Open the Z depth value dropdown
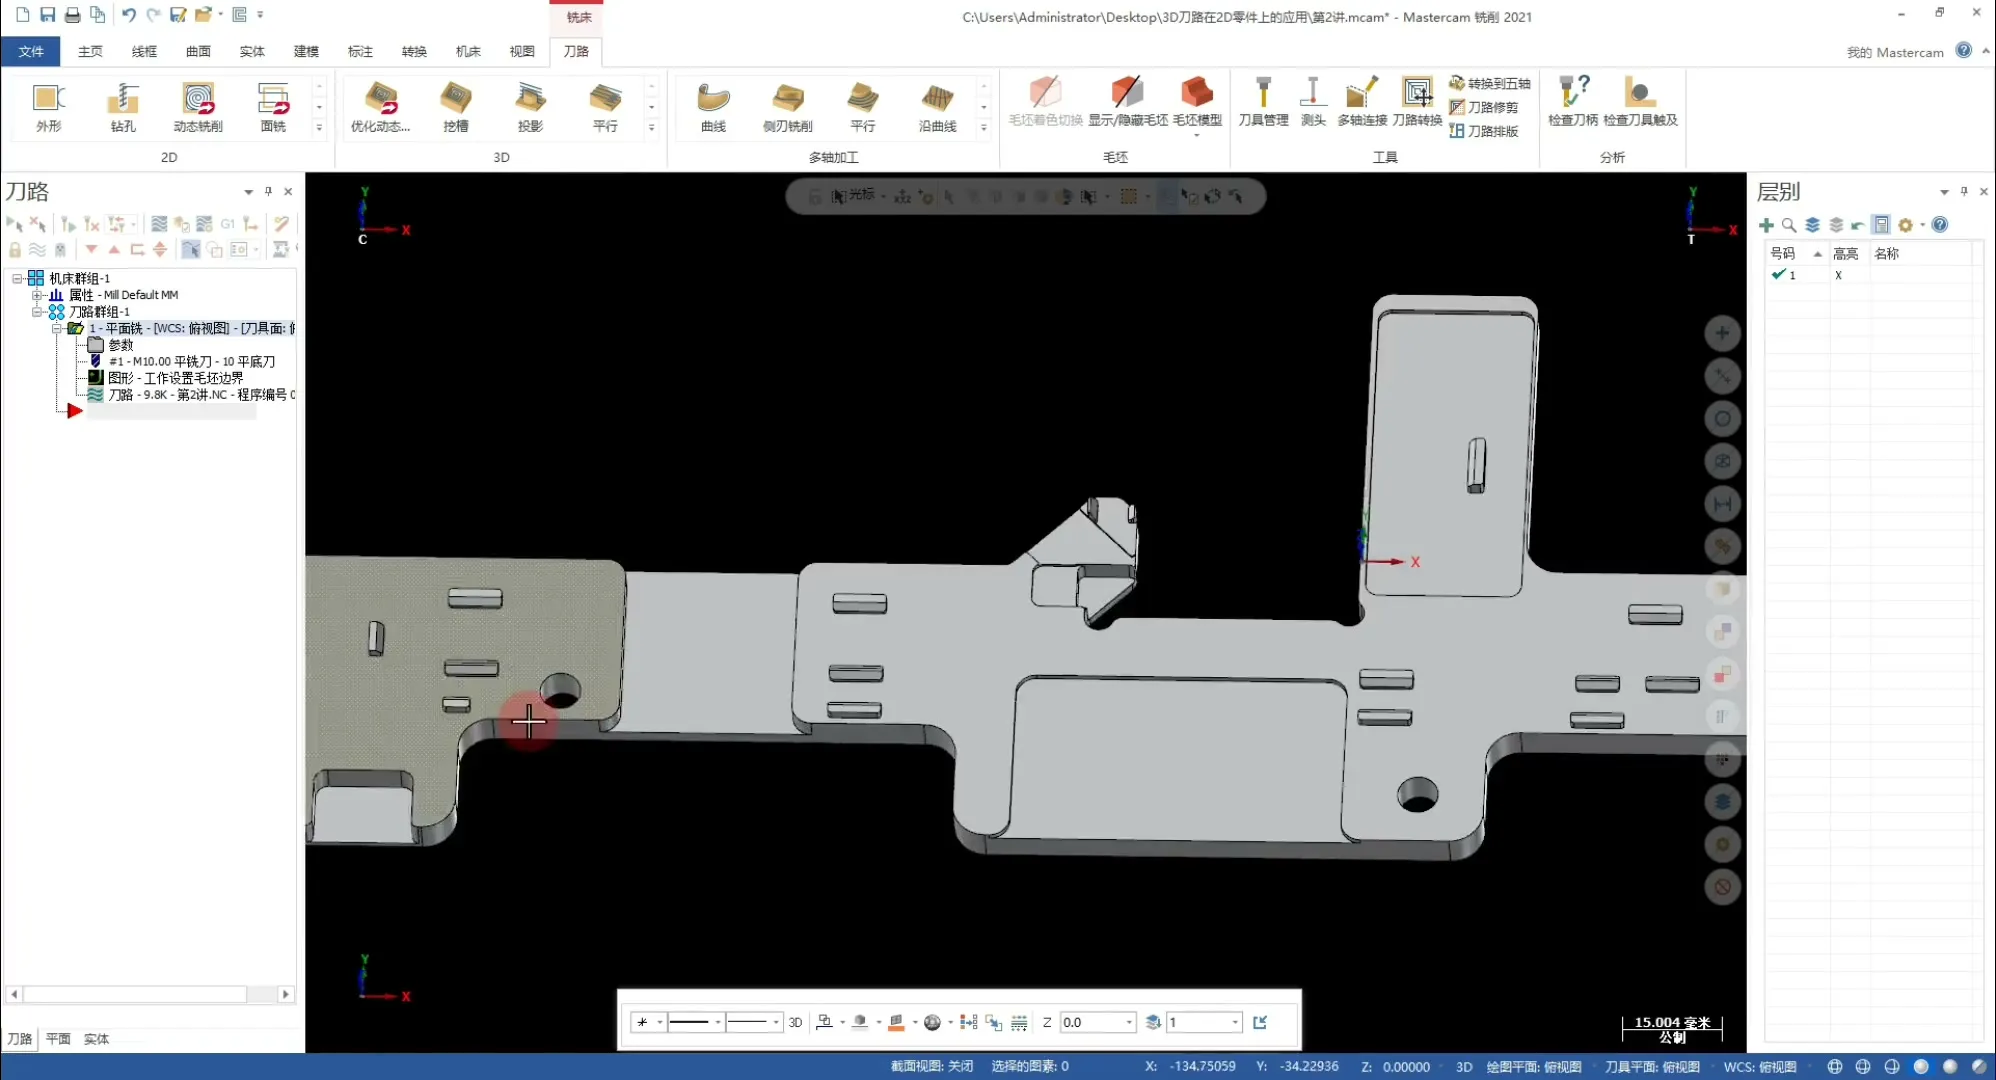This screenshot has height=1080, width=1996. point(1129,1022)
